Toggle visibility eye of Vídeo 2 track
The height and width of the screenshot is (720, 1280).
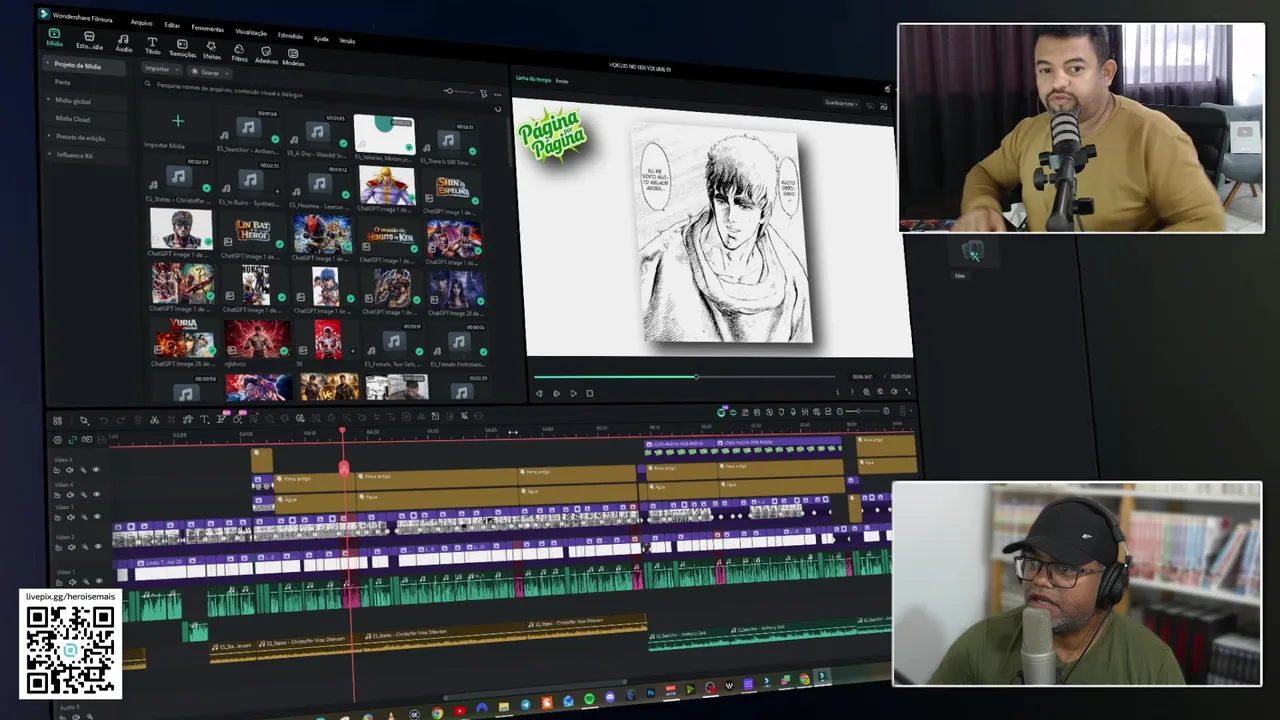coord(96,547)
